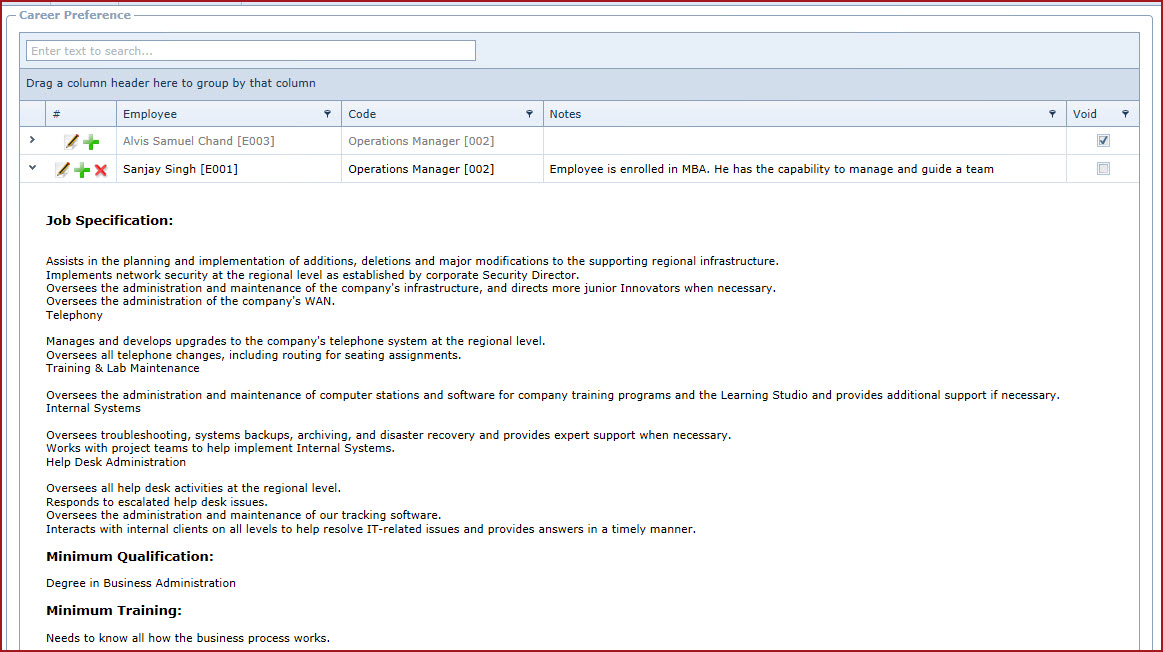Image resolution: width=1163 pixels, height=652 pixels.
Task: Sort by Employee column header
Action: point(150,114)
